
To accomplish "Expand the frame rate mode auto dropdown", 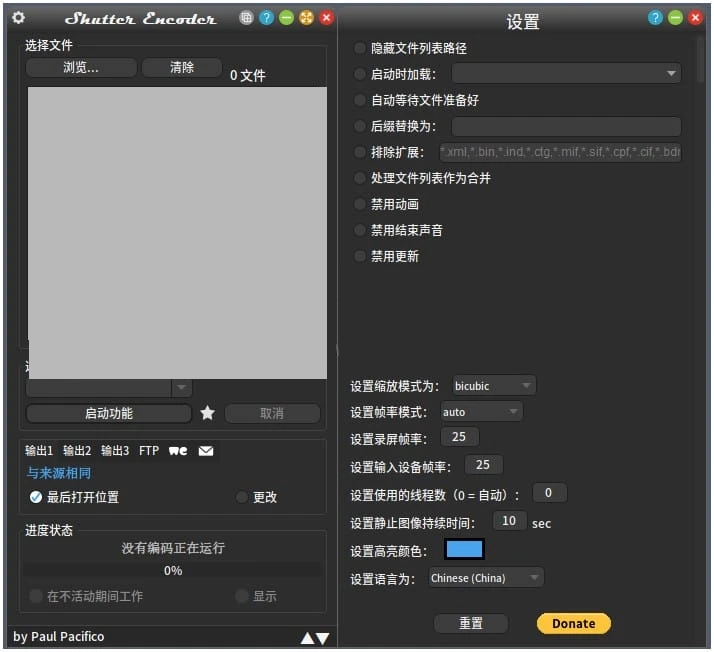I will click(x=481, y=412).
